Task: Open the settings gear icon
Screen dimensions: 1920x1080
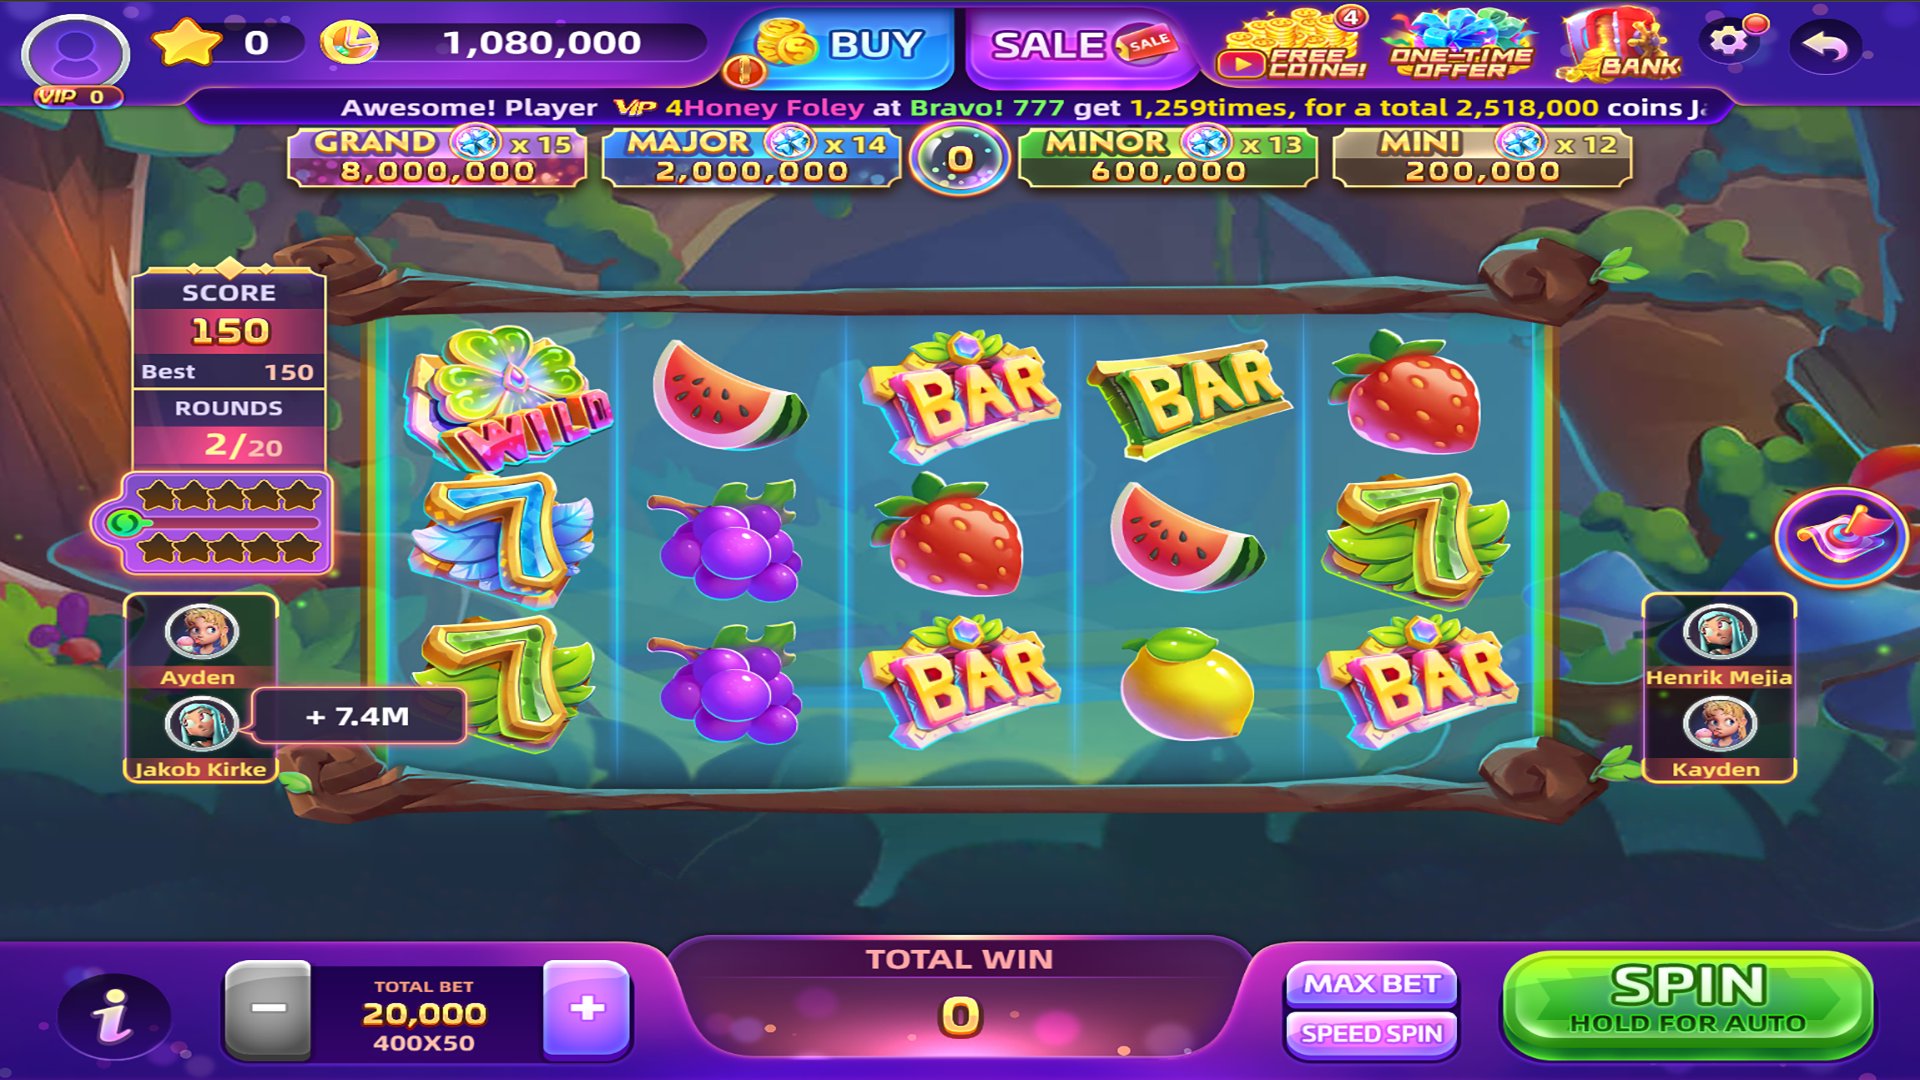Action: 1730,41
